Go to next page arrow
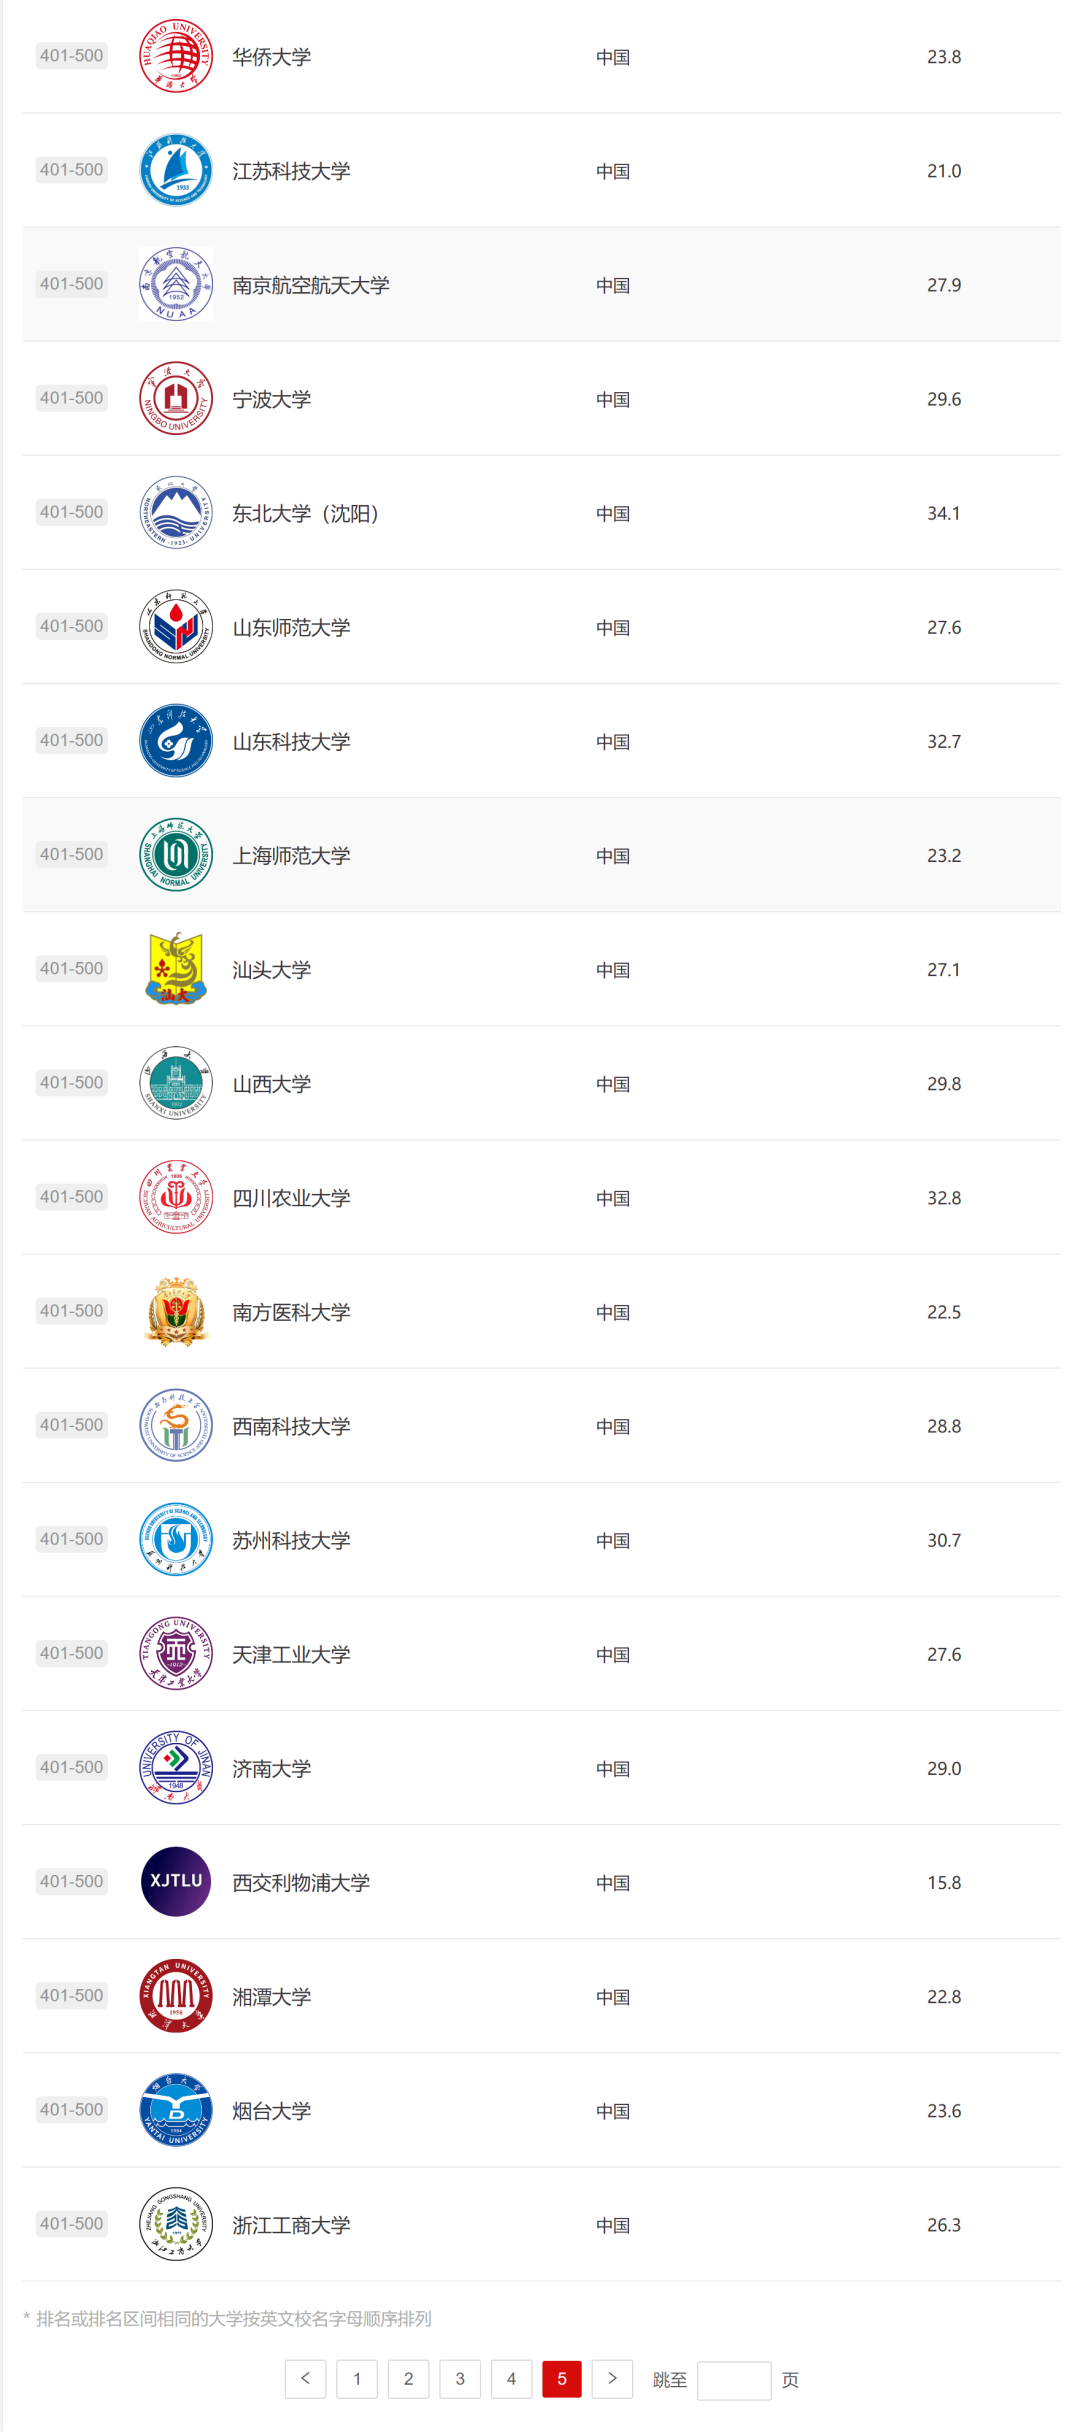The image size is (1080, 2432). click(612, 2379)
